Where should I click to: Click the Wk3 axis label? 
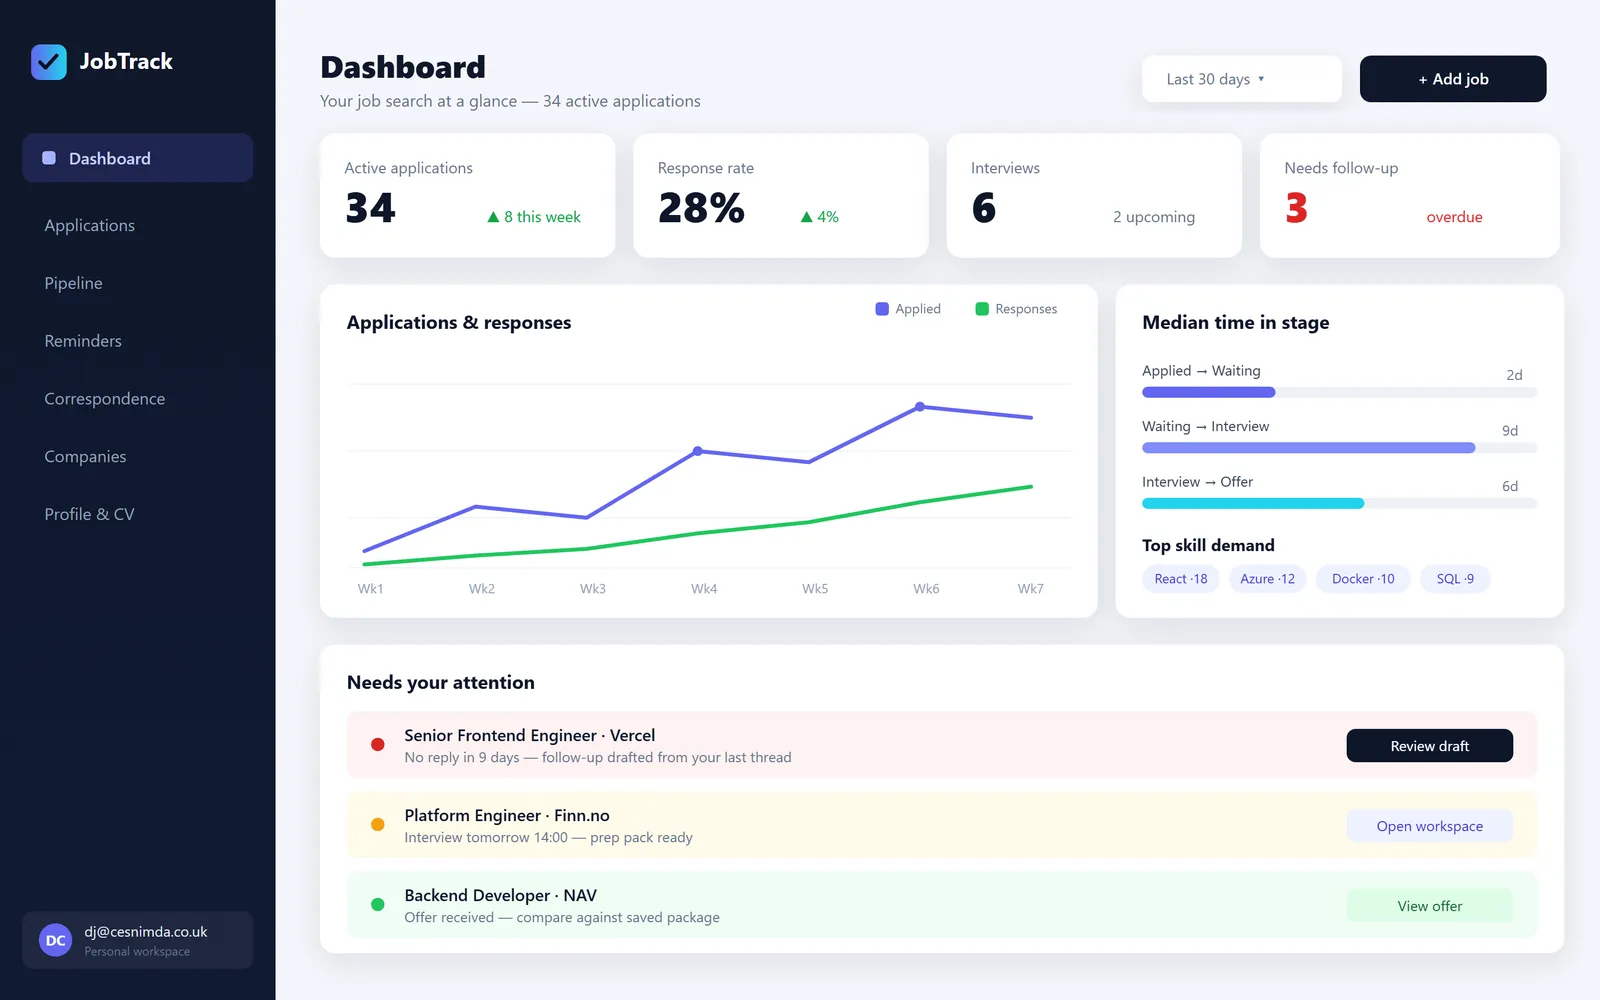click(x=593, y=589)
